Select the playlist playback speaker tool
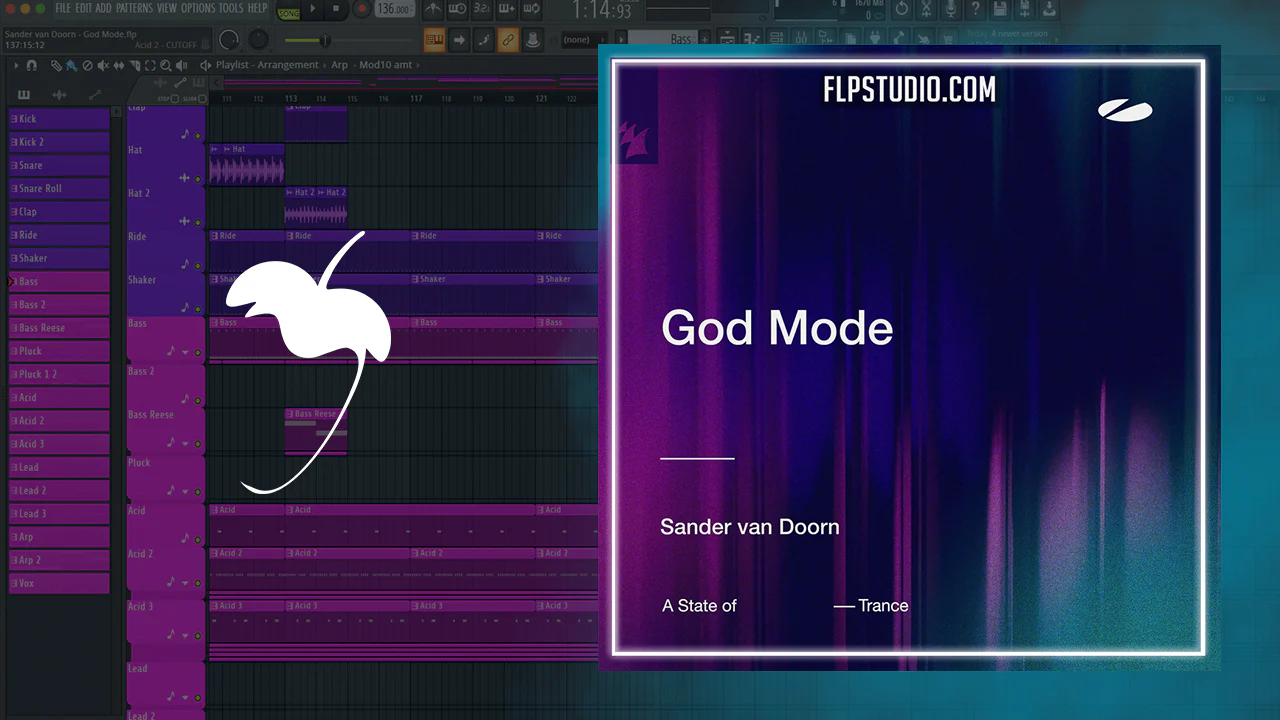Screen dimensions: 1280x720 coord(181,65)
